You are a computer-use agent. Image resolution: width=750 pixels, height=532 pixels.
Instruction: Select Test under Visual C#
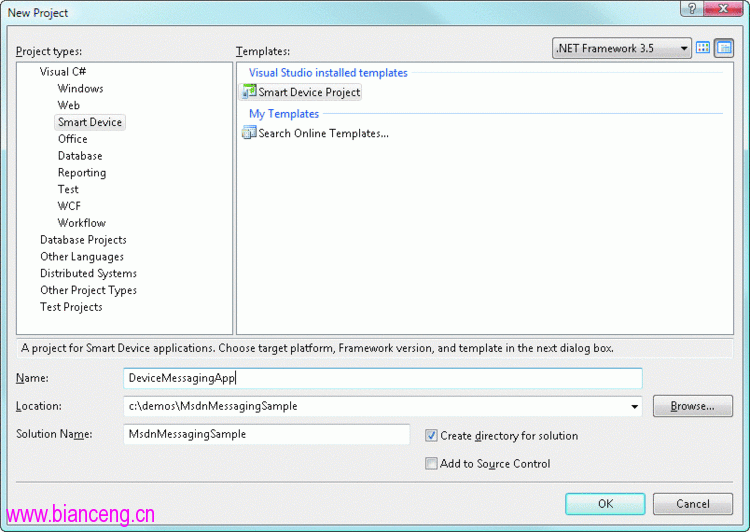(68, 189)
